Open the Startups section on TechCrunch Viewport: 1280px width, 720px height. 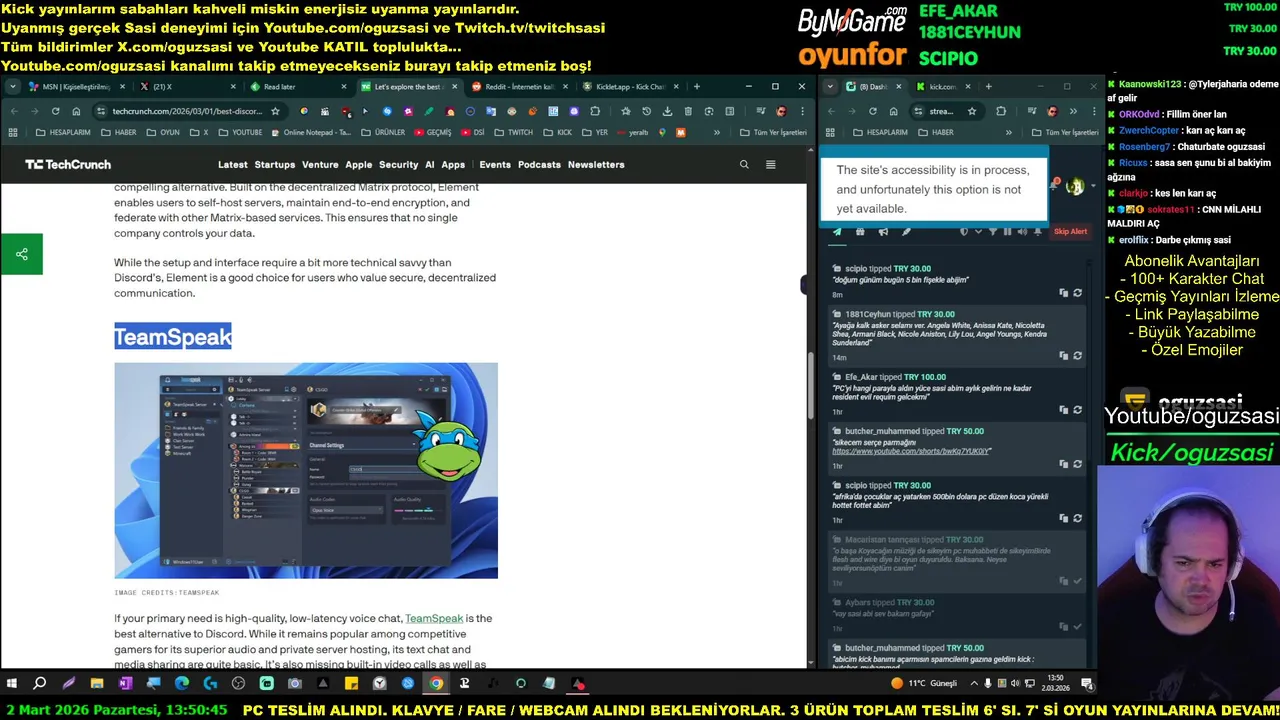pos(275,164)
